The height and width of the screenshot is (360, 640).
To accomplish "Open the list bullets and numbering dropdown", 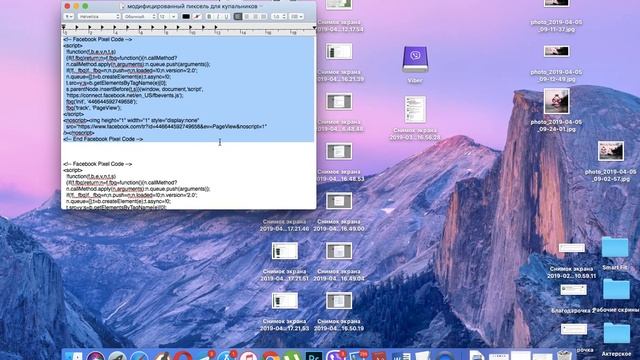I will coord(296,16).
